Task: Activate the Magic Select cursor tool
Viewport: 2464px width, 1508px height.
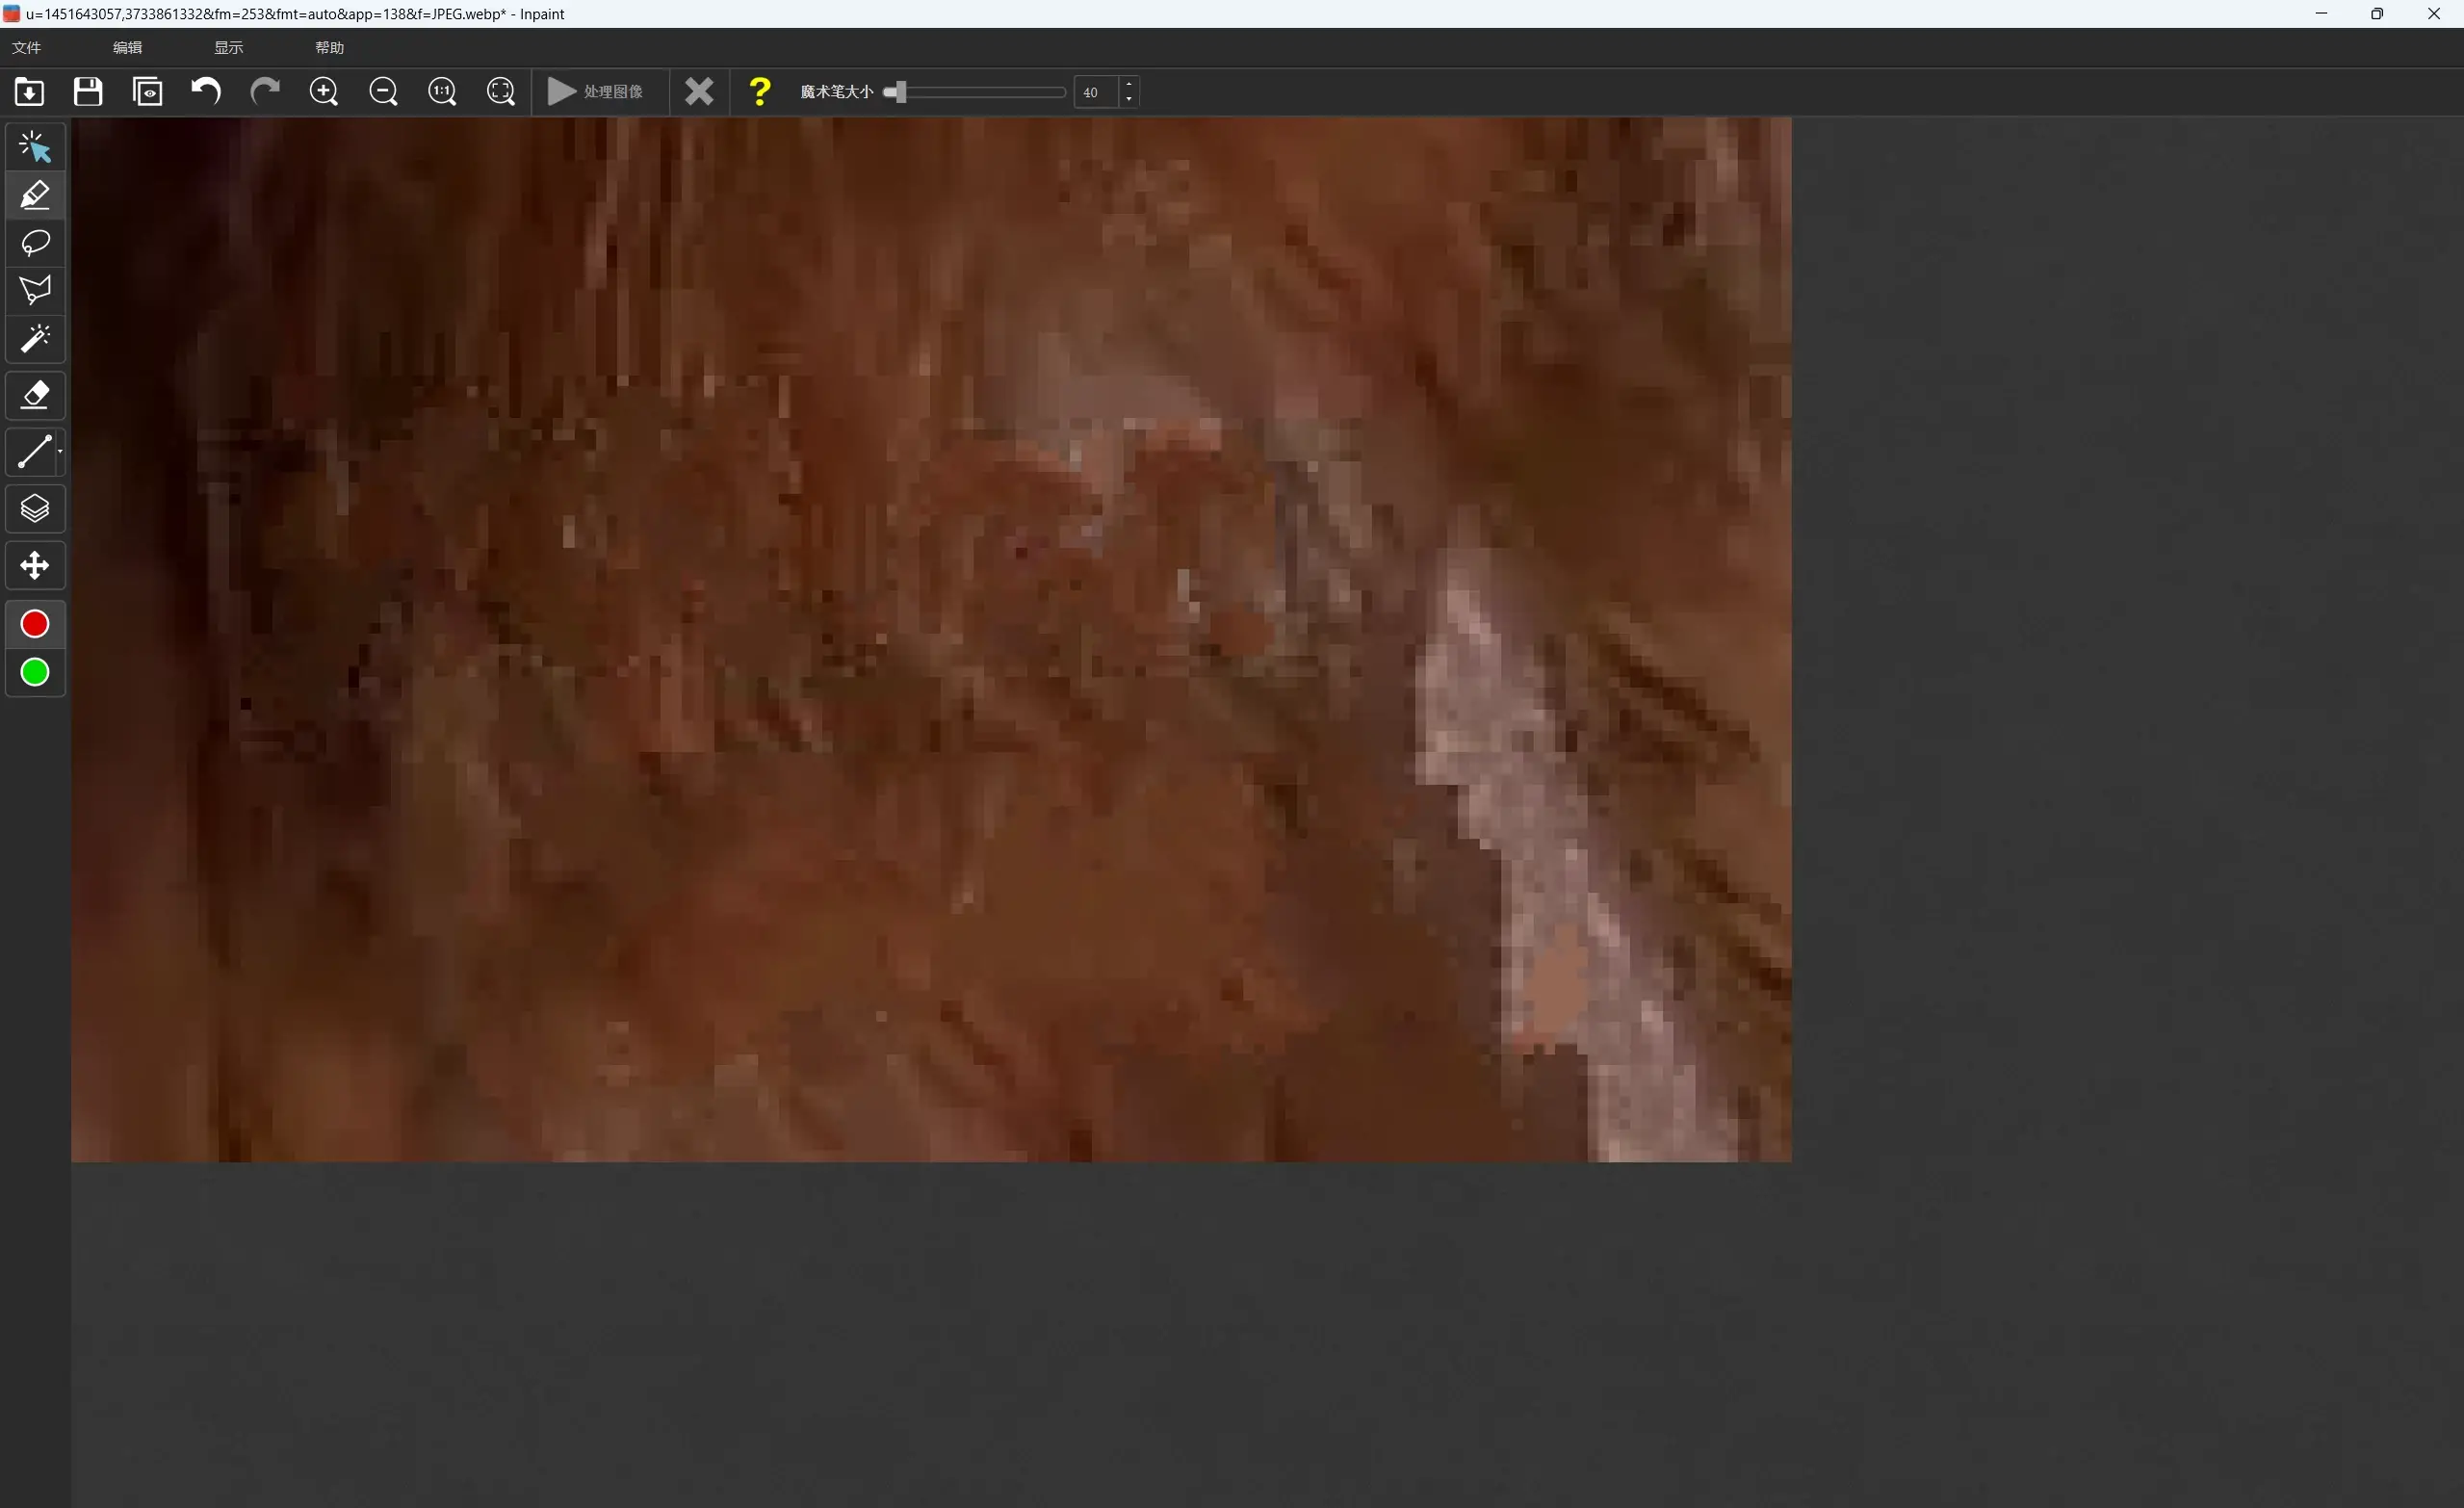Action: [34, 146]
